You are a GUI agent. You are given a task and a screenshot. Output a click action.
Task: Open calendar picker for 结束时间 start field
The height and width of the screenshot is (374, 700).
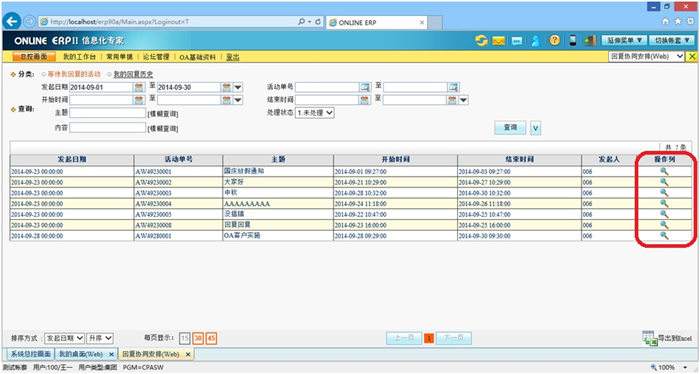(x=365, y=100)
